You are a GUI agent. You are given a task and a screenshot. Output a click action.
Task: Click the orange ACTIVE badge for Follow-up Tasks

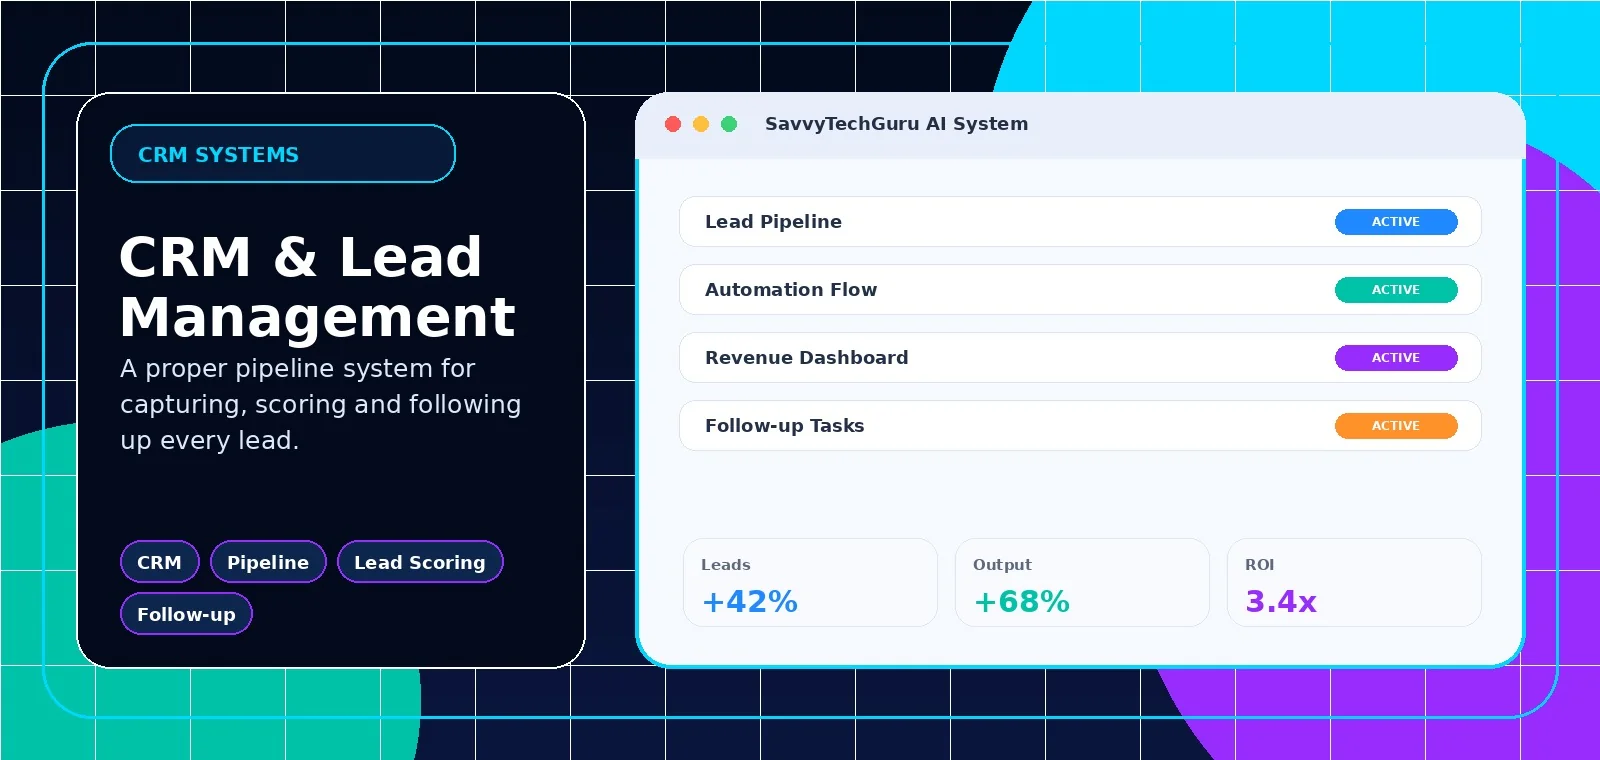point(1396,426)
